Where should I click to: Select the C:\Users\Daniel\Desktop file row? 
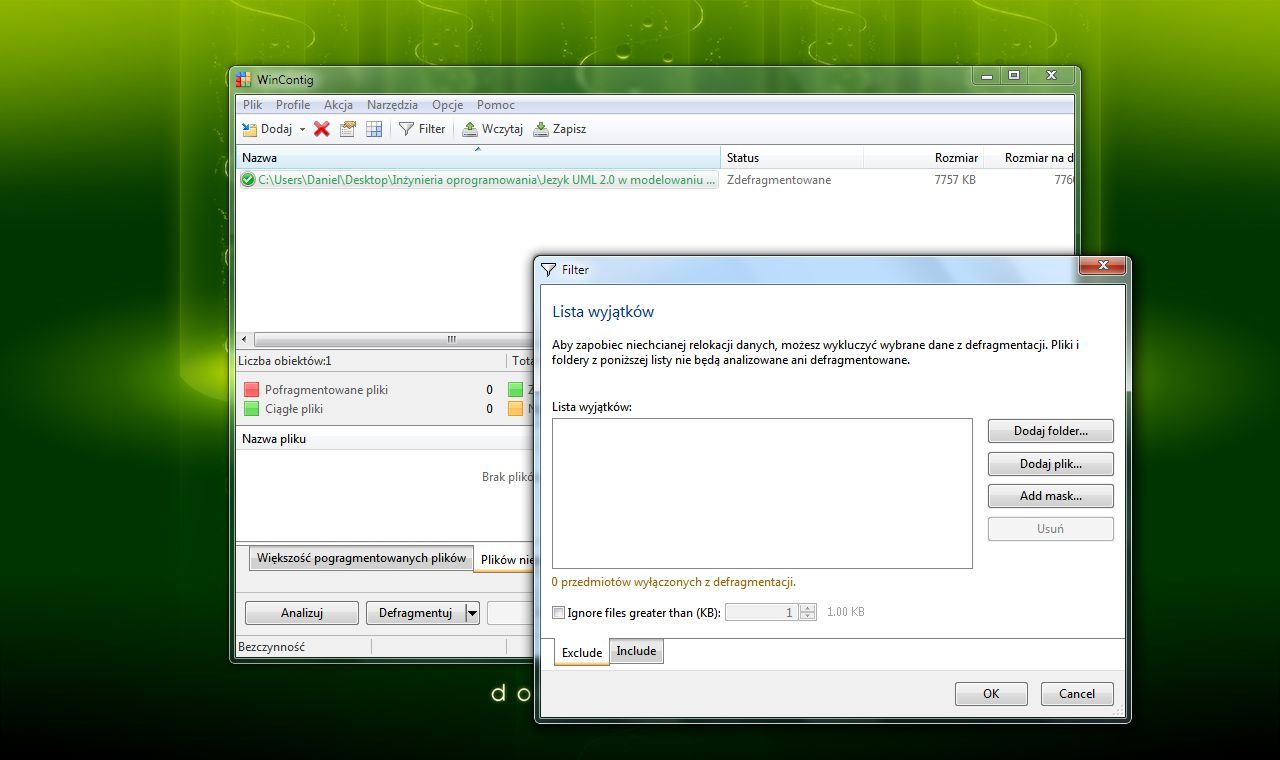[x=478, y=180]
